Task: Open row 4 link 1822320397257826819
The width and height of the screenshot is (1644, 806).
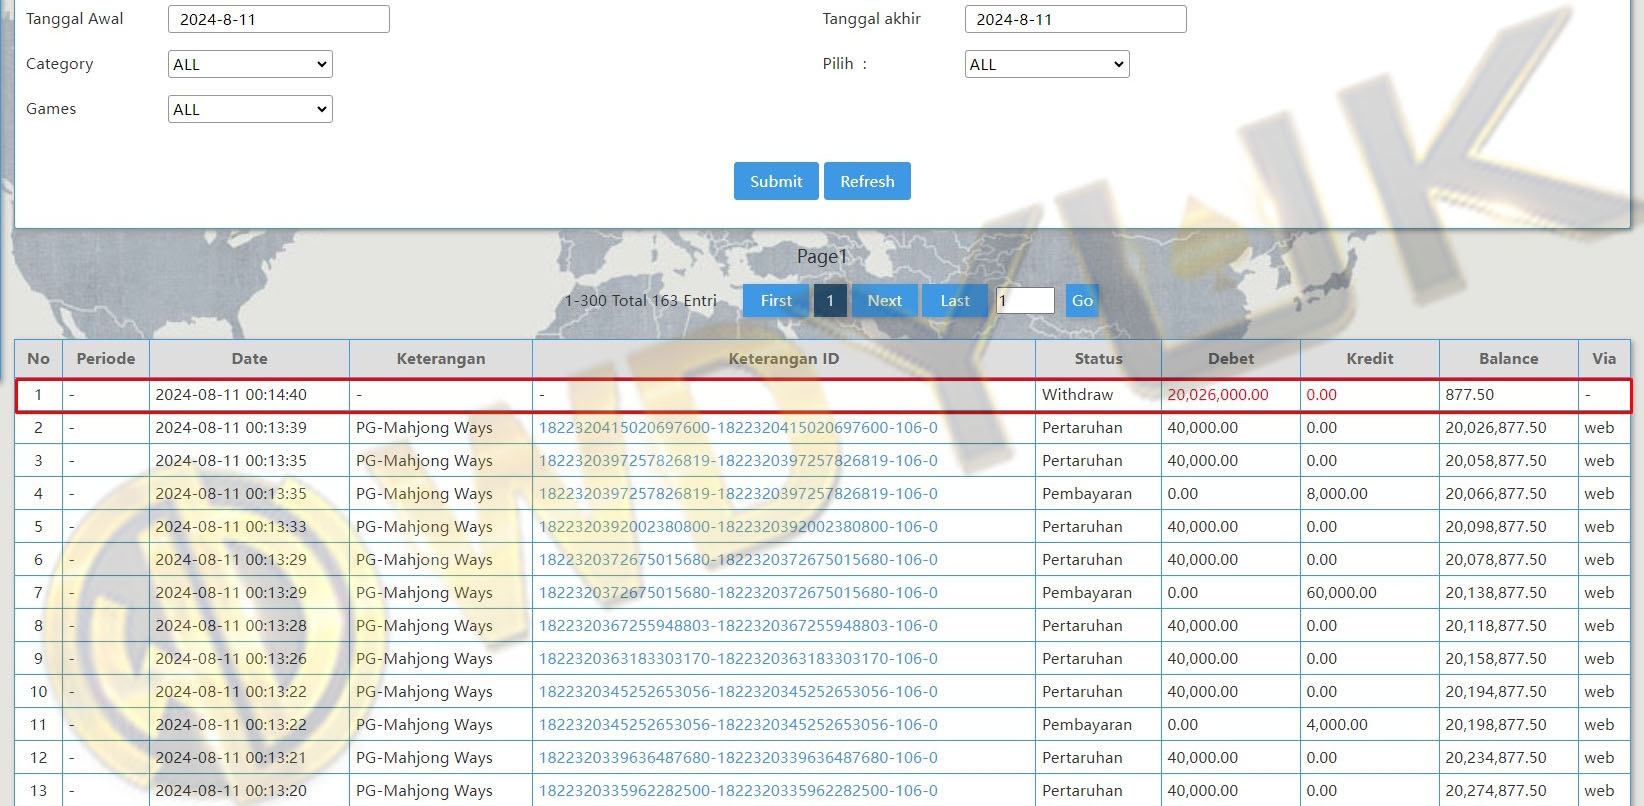Action: tap(738, 493)
